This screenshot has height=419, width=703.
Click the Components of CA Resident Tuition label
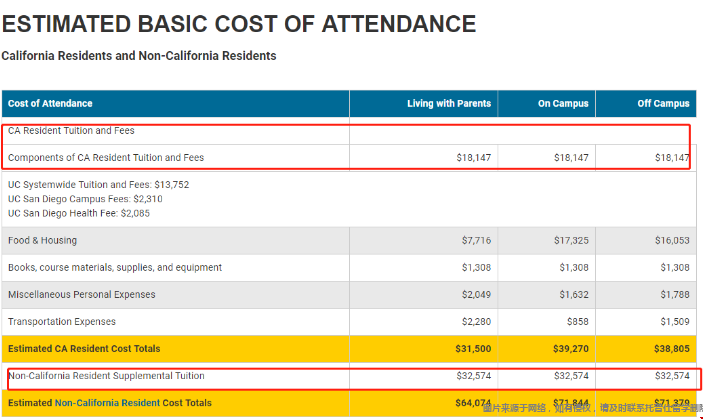click(x=106, y=158)
